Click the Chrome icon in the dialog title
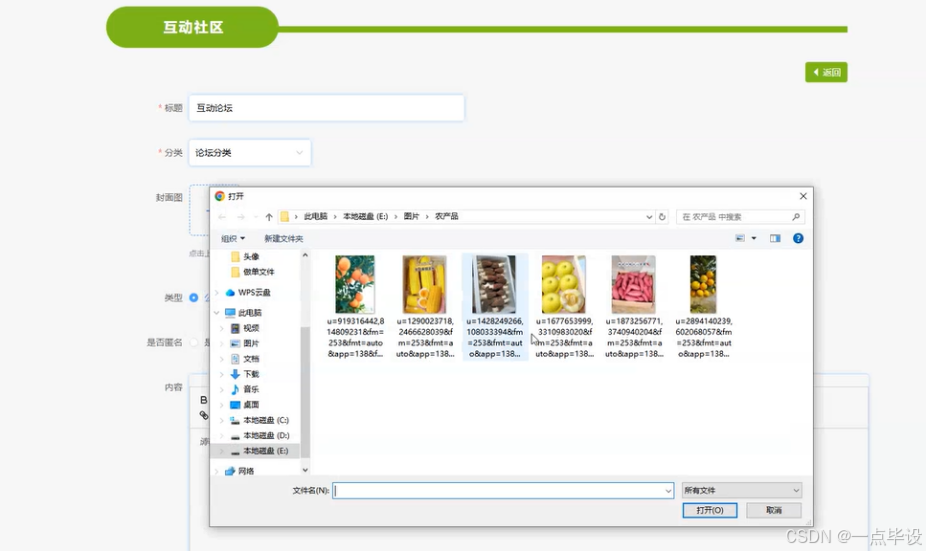The image size is (926, 552). point(220,196)
